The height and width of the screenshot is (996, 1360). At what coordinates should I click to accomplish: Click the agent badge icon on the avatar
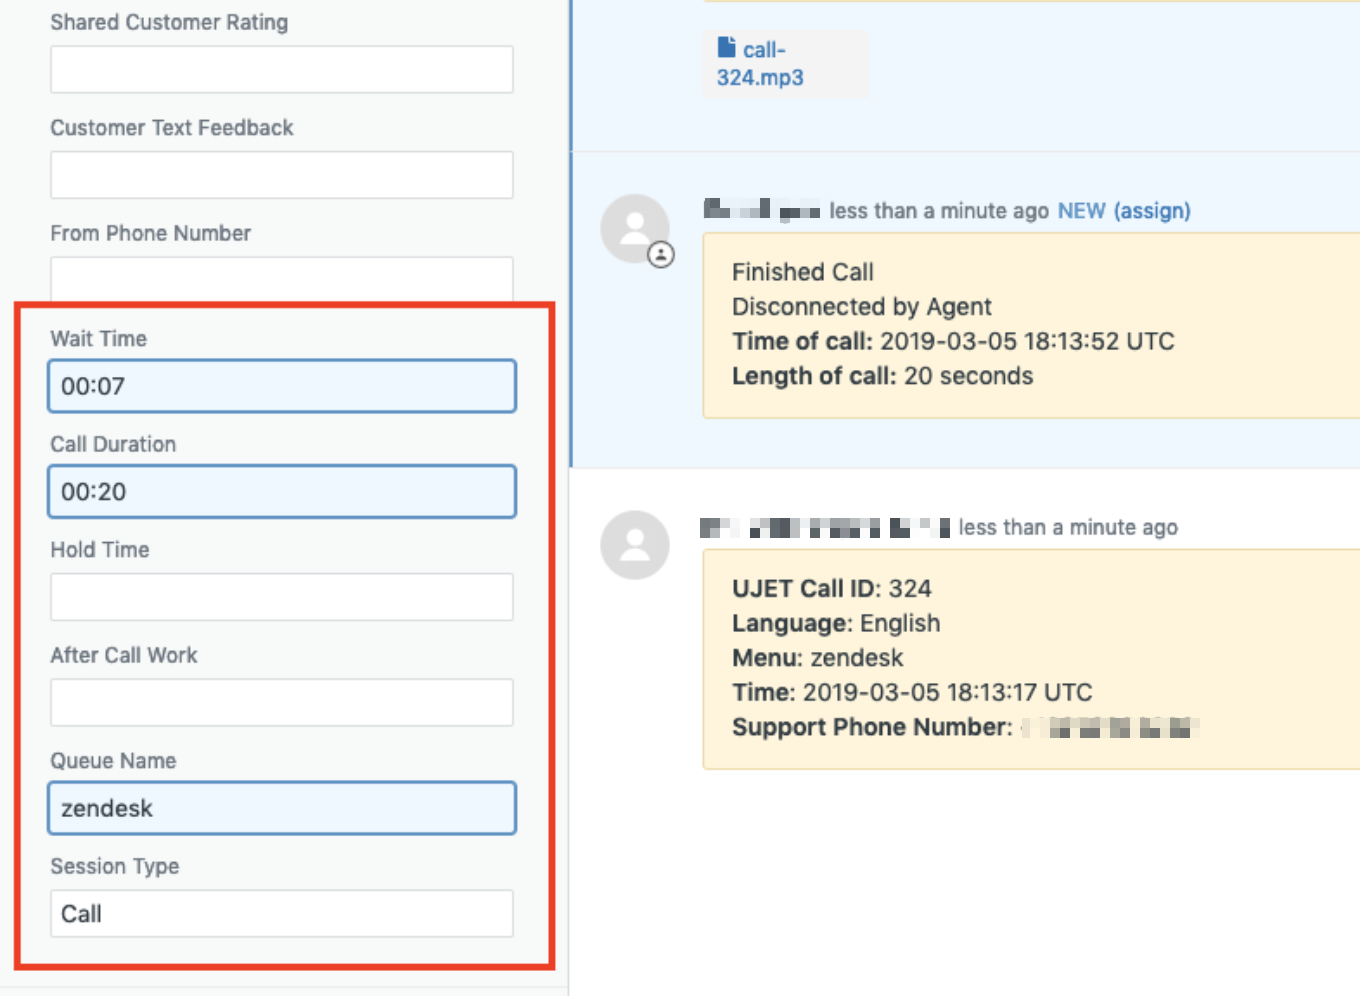coord(660,256)
